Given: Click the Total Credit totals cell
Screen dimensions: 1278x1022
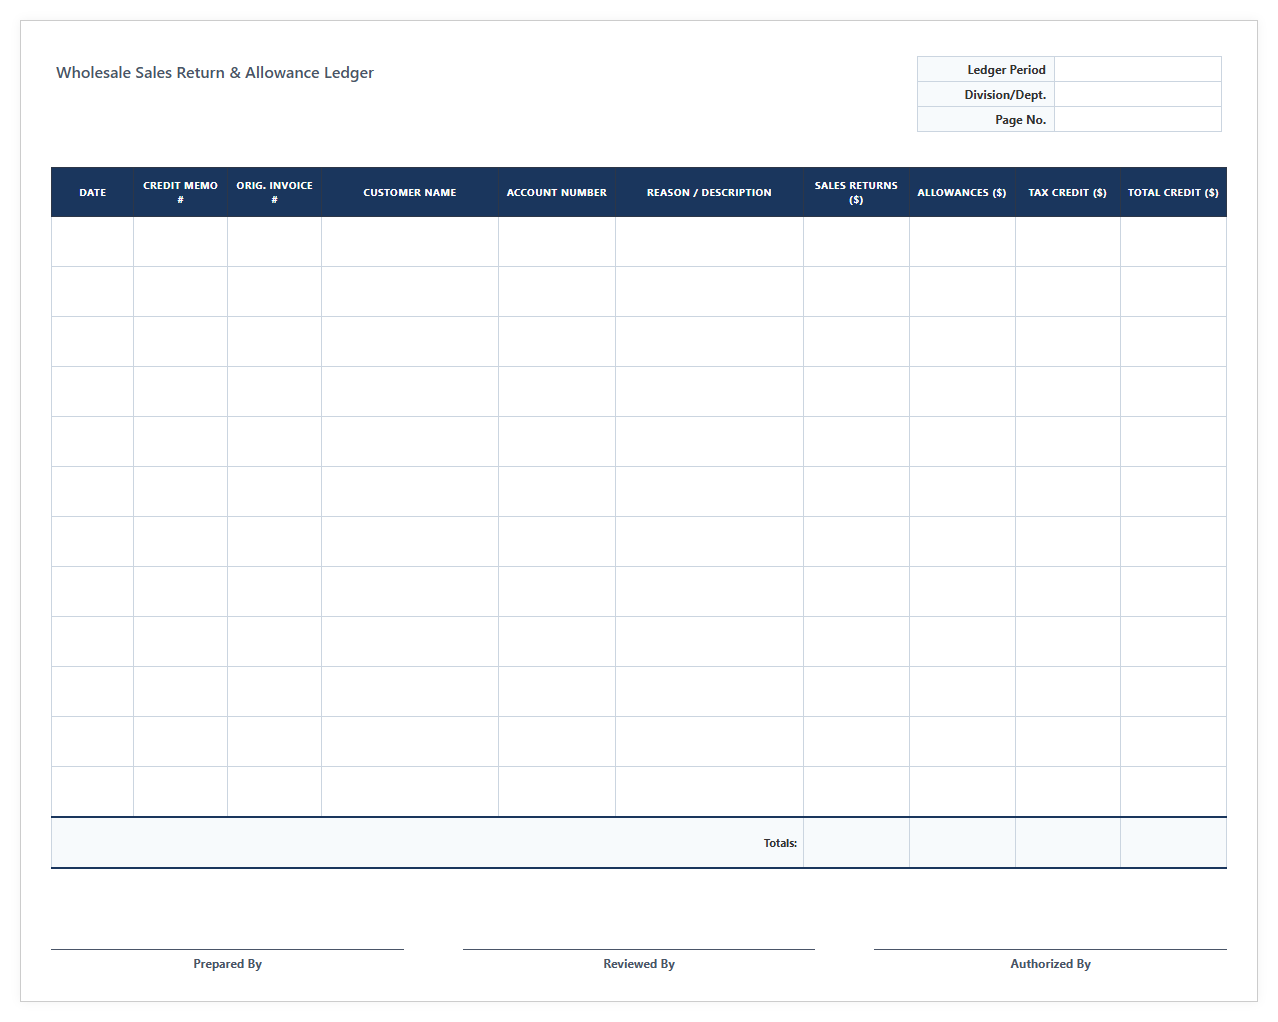Looking at the screenshot, I should (1173, 843).
